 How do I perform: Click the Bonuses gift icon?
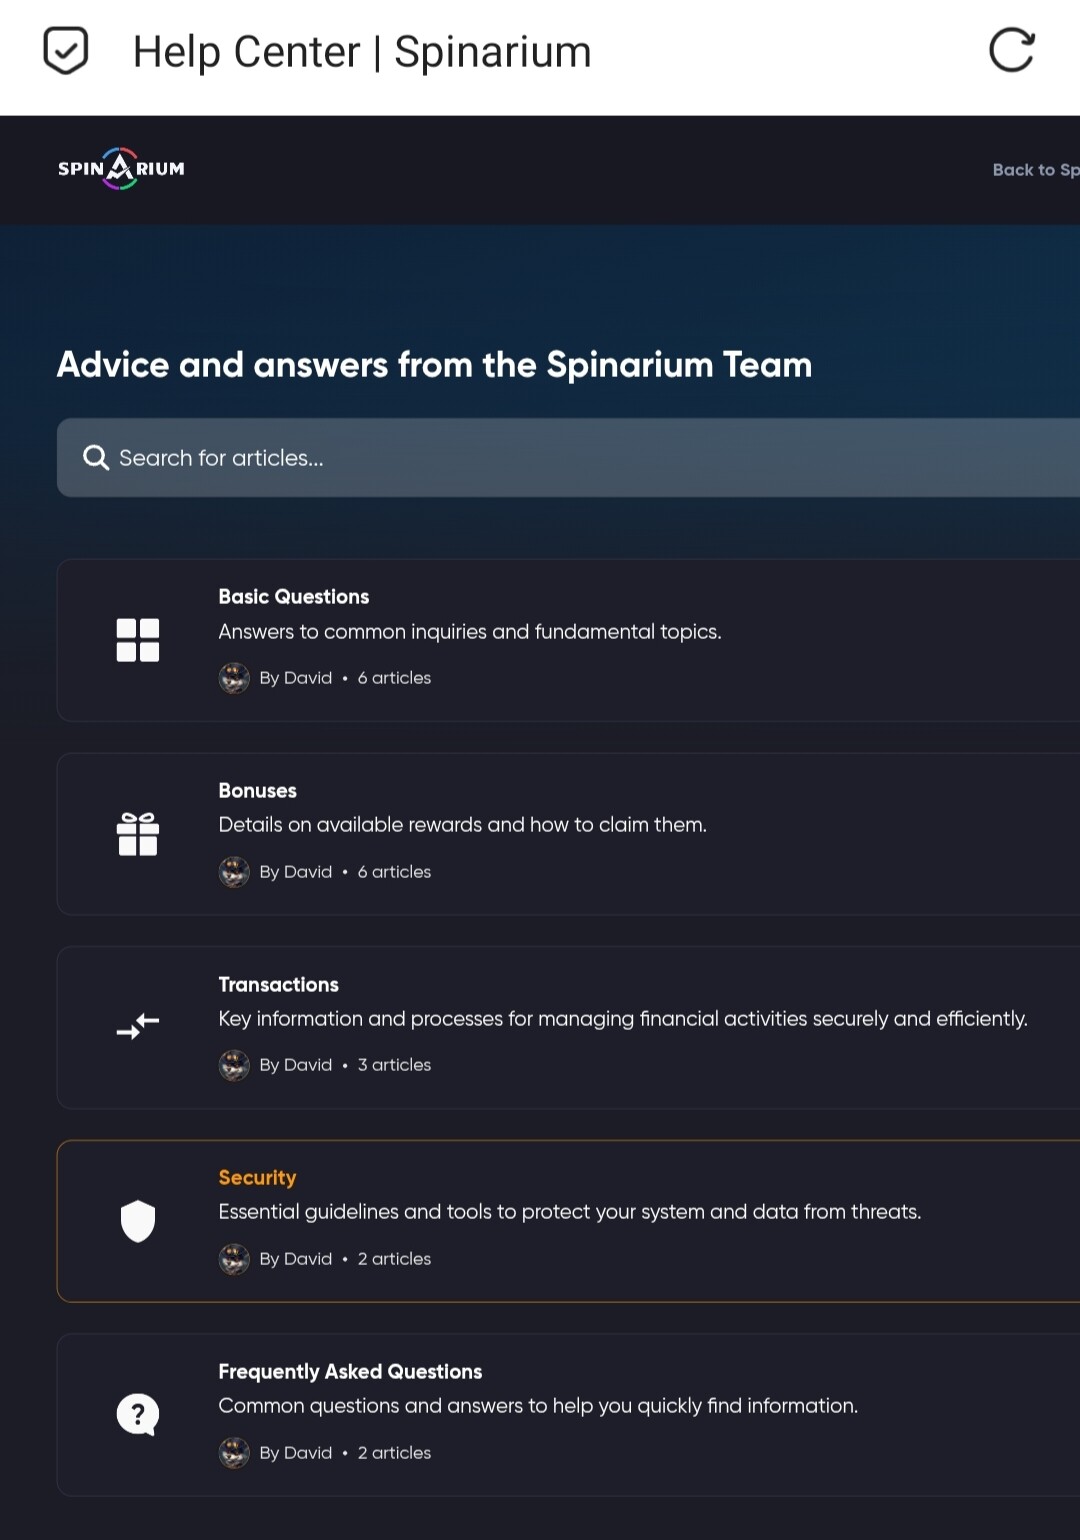pos(138,834)
